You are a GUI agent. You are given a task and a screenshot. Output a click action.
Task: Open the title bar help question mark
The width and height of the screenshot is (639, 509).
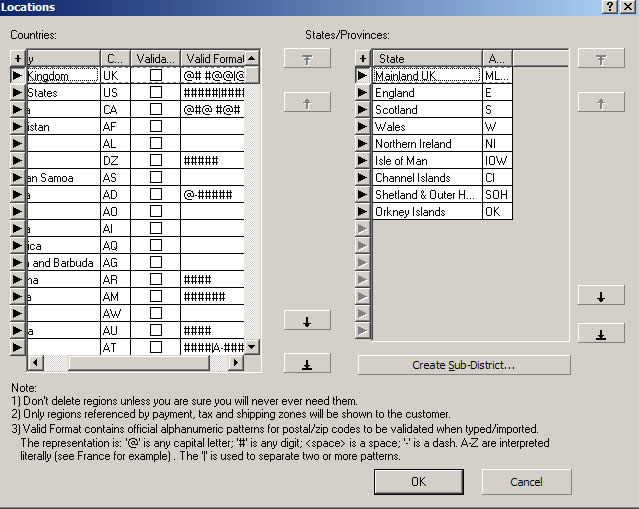tap(610, 7)
